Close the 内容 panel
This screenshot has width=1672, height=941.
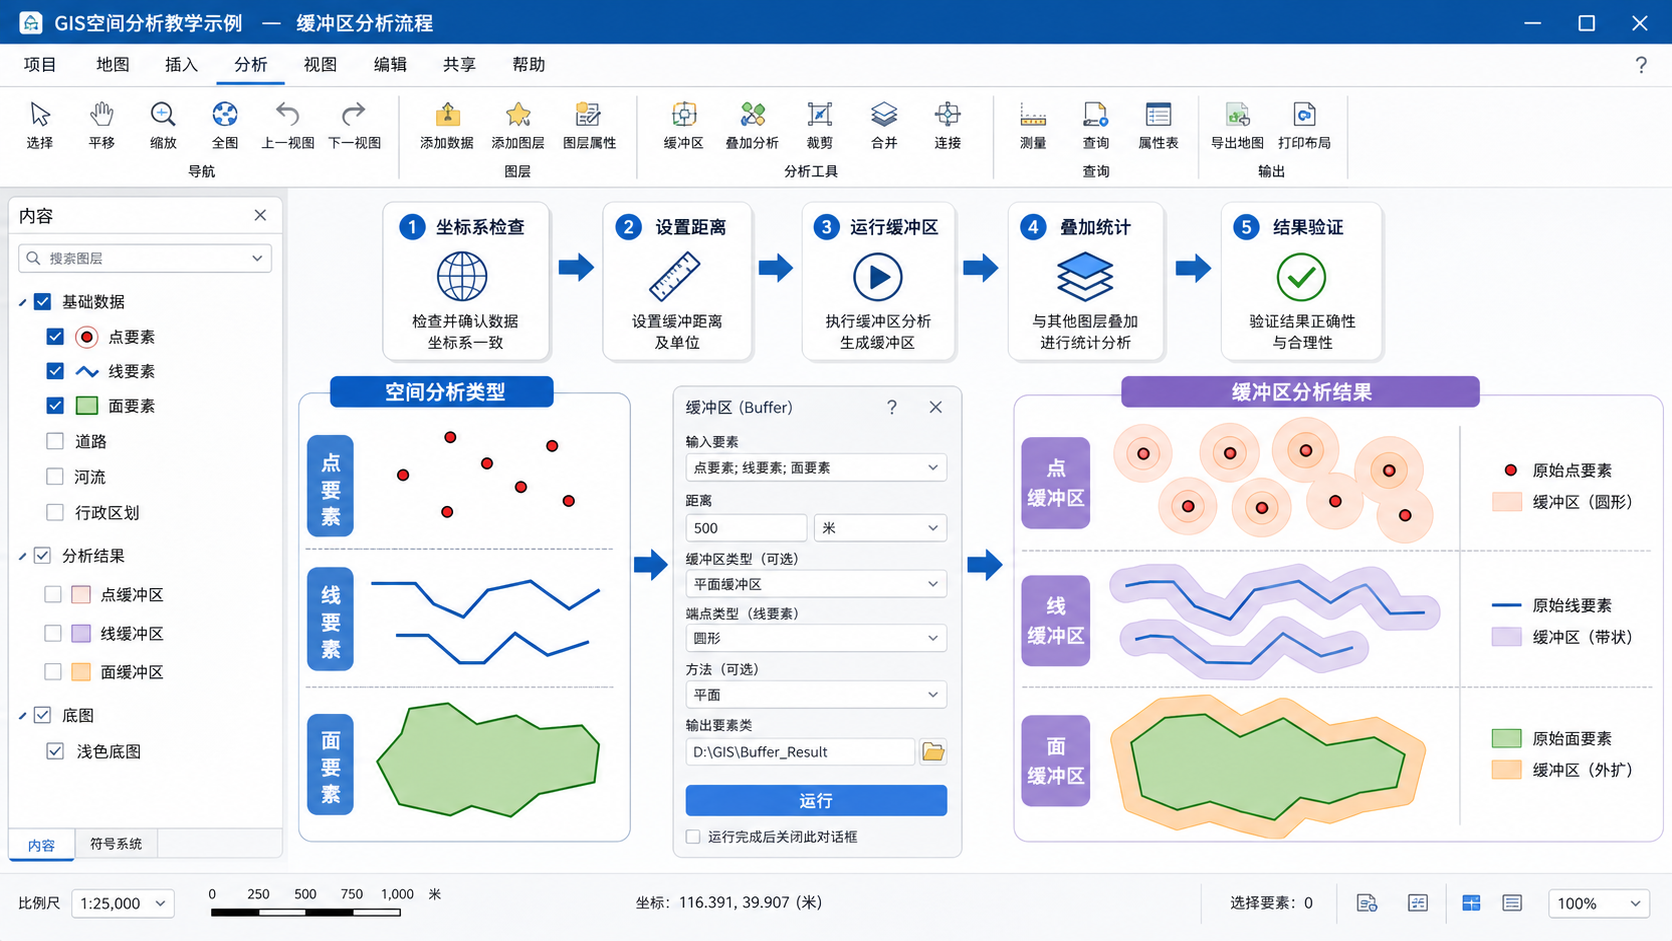(x=260, y=215)
